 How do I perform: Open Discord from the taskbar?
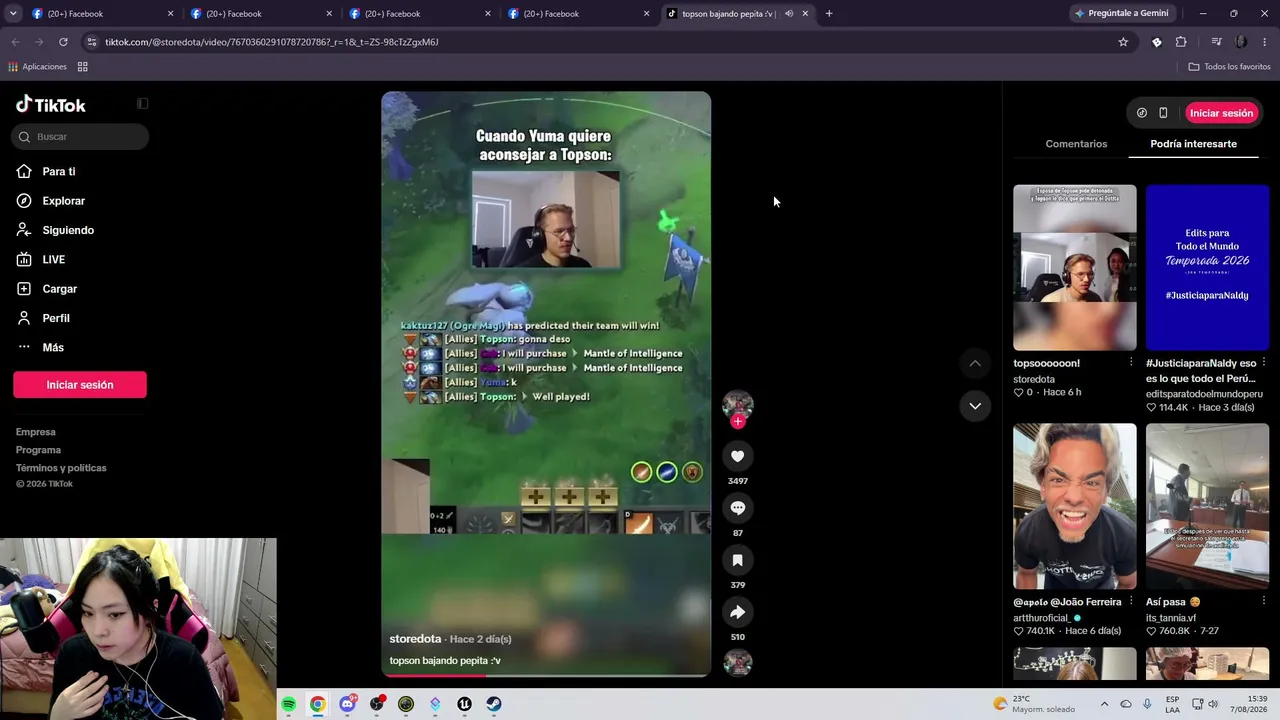pos(347,704)
